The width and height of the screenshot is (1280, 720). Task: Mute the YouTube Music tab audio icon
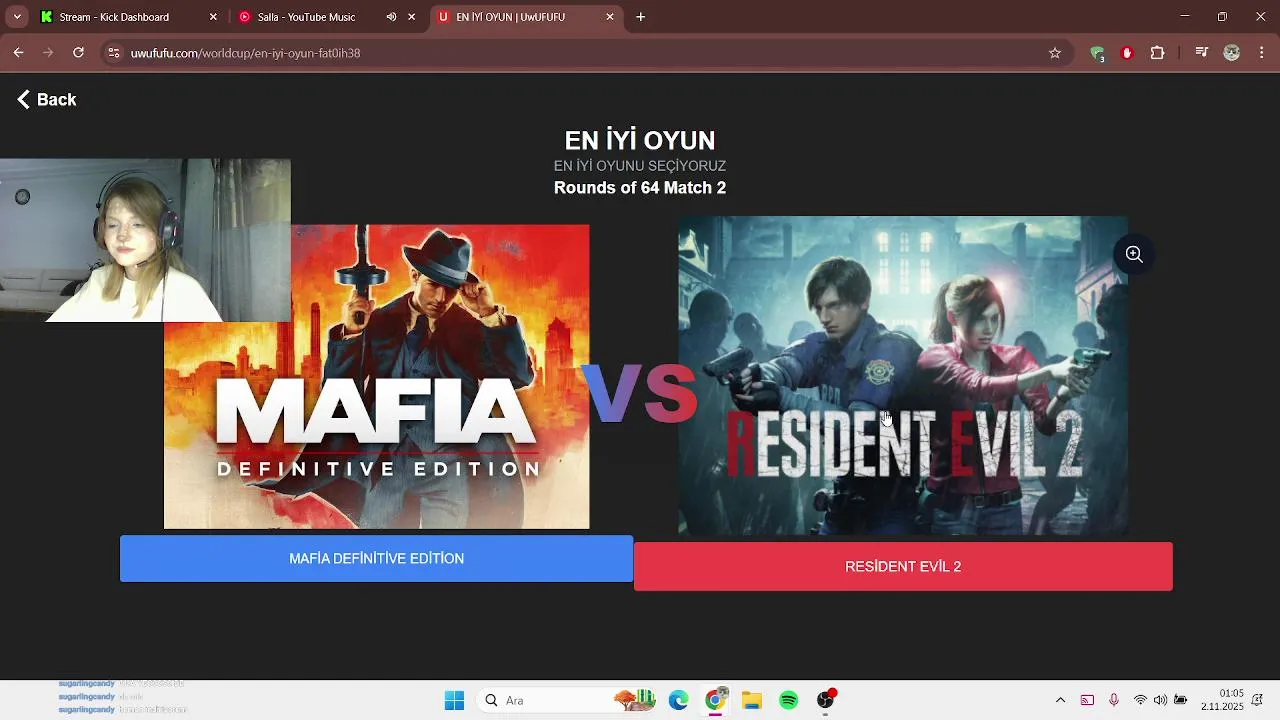coord(391,17)
